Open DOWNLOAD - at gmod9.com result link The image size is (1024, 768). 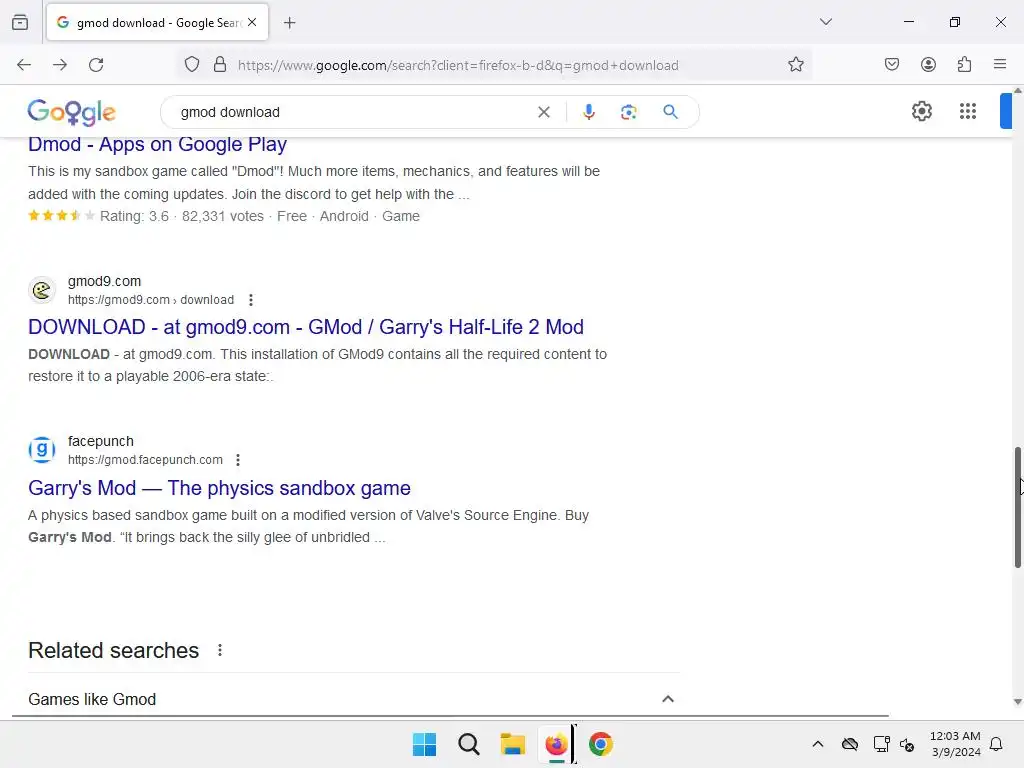pyautogui.click(x=306, y=327)
